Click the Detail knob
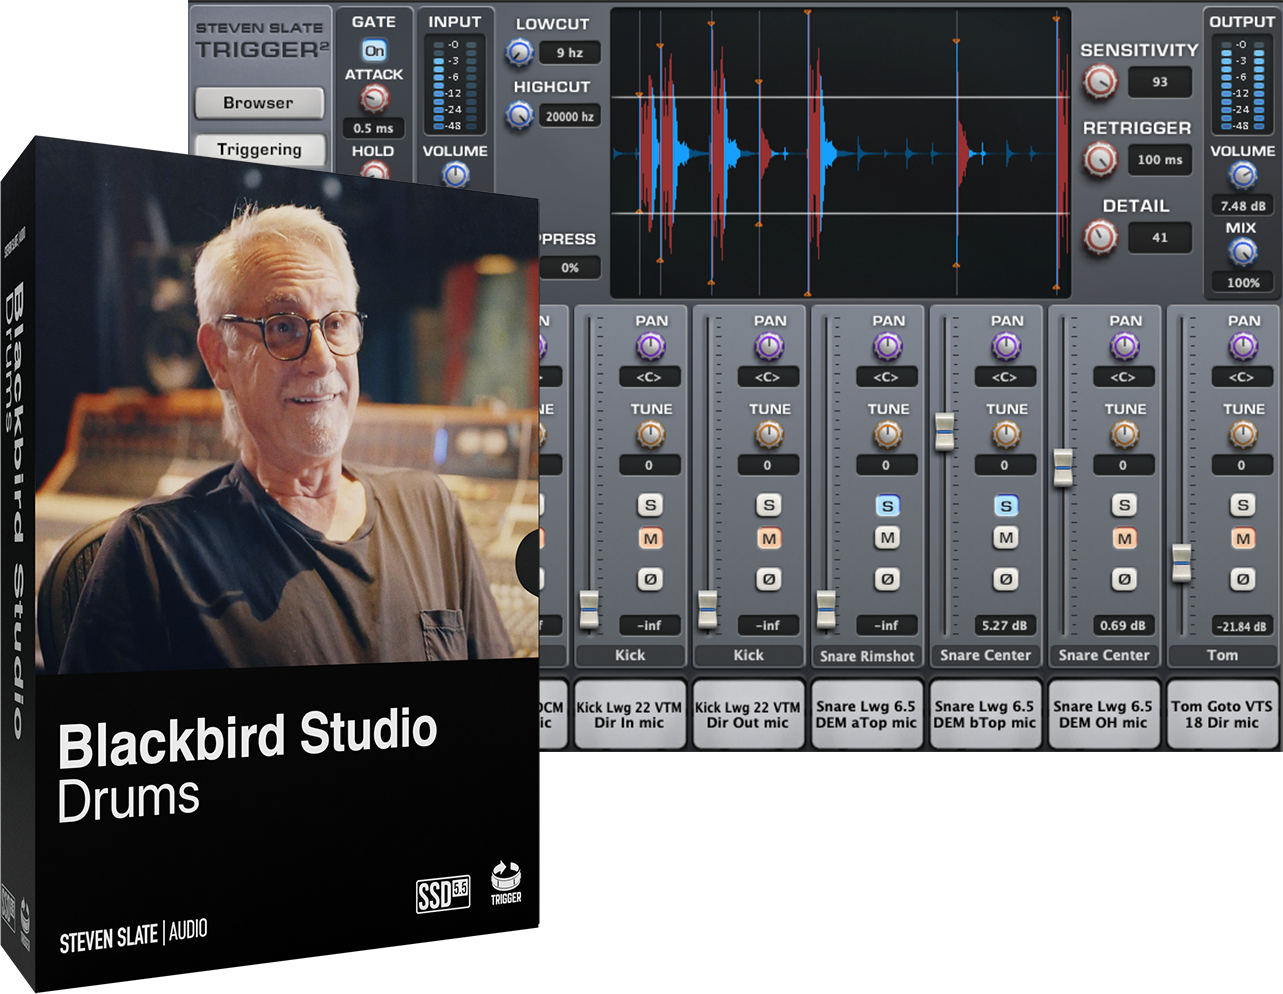Screen dimensions: 1283x994 pyautogui.click(x=1102, y=236)
